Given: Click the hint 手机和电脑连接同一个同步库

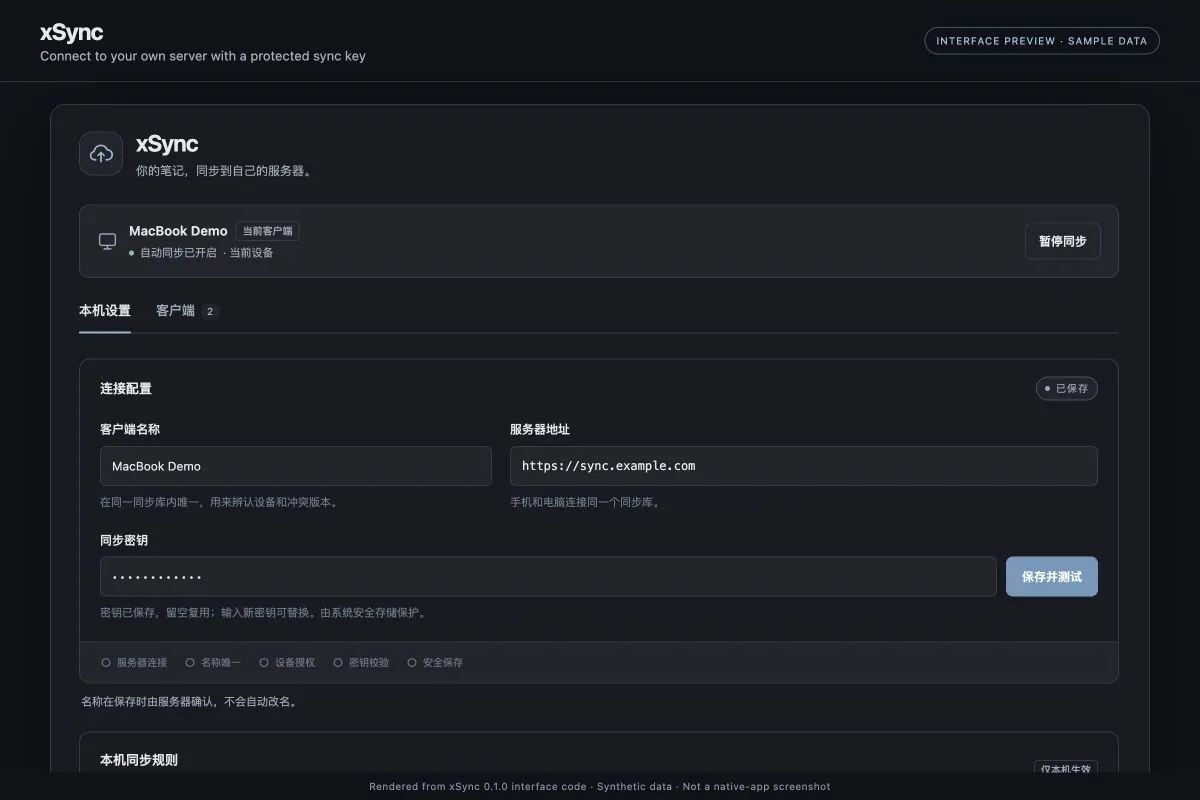Looking at the screenshot, I should 585,502.
